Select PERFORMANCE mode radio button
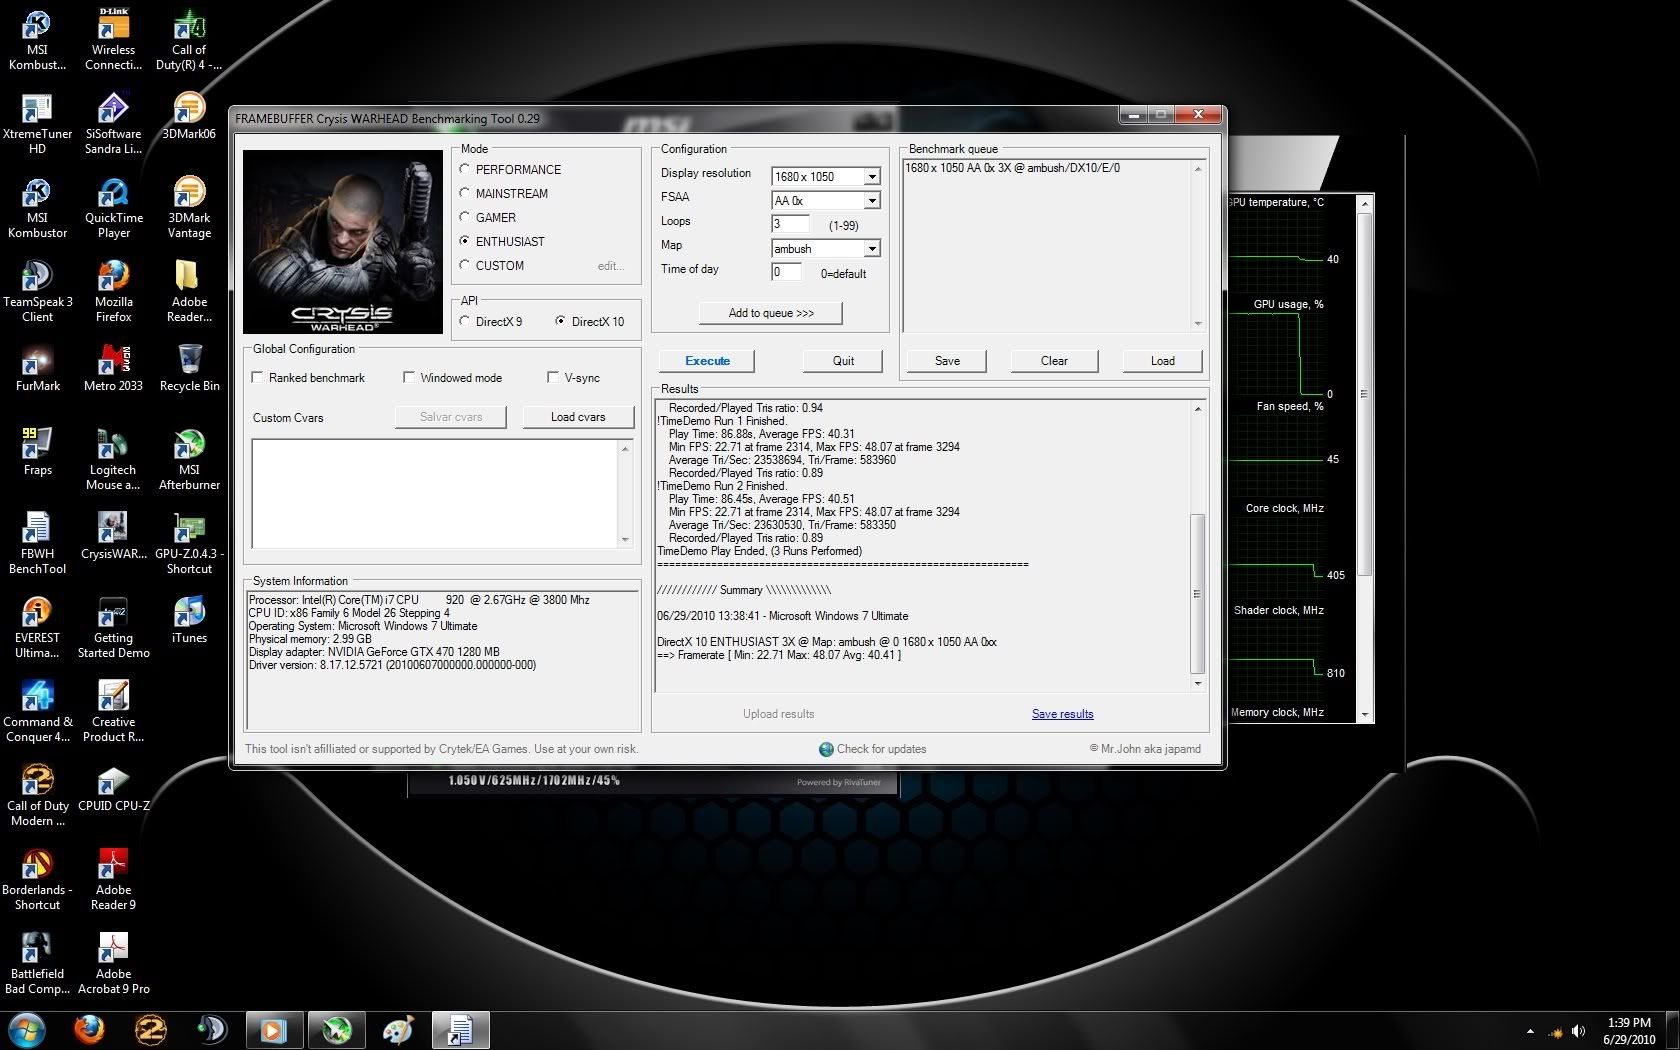 [464, 169]
